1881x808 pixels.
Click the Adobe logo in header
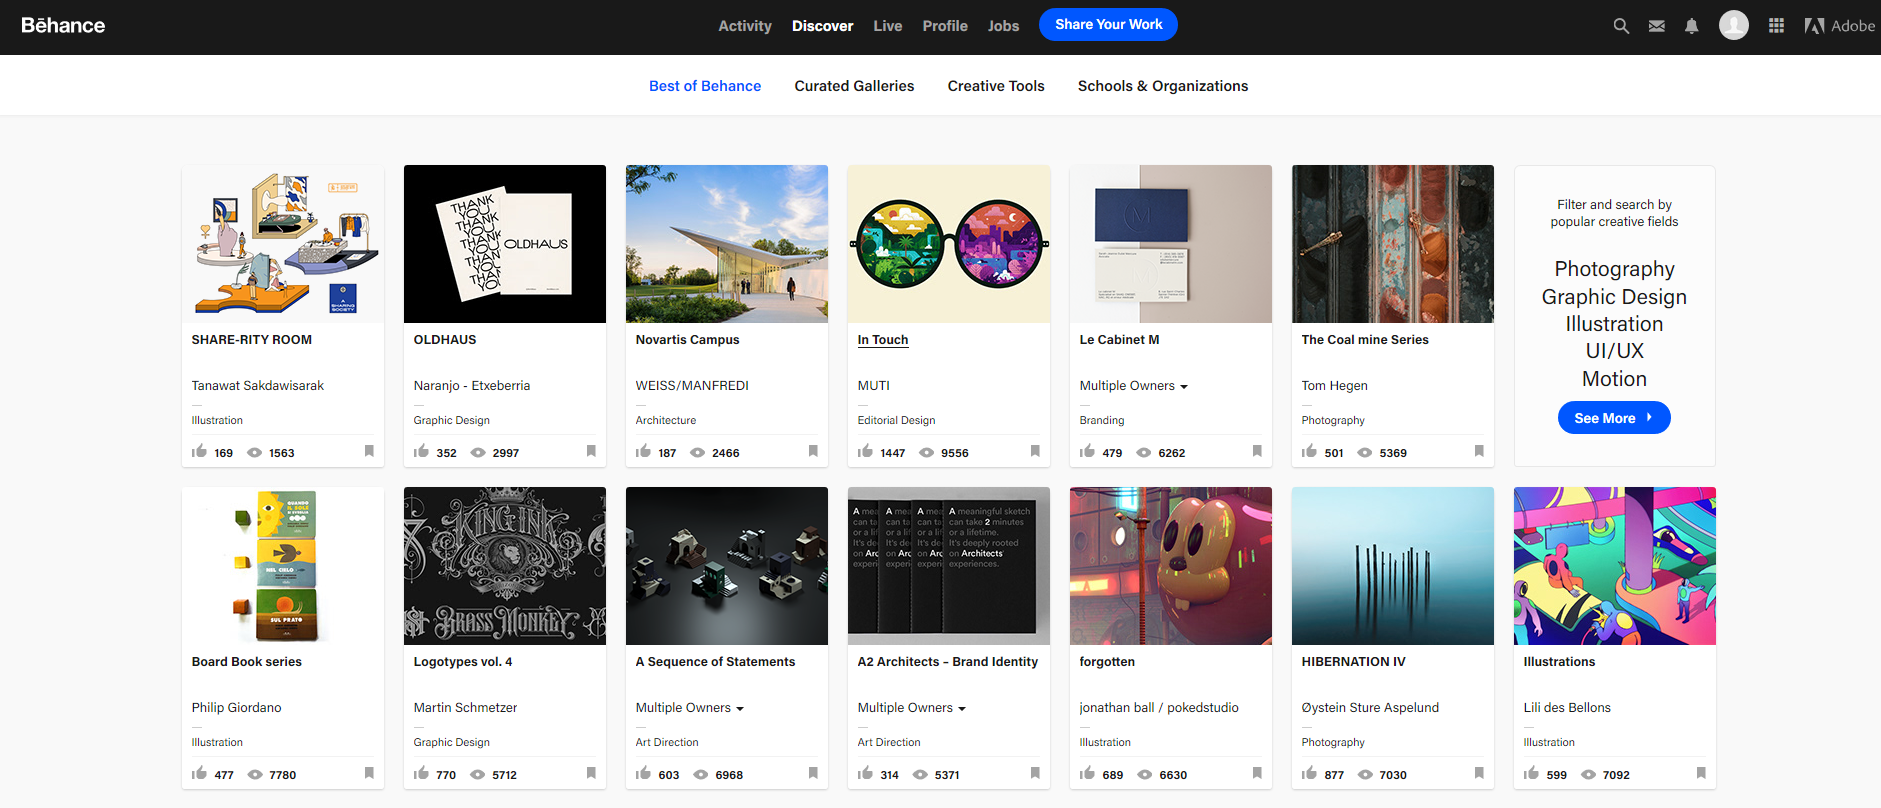coord(1839,26)
